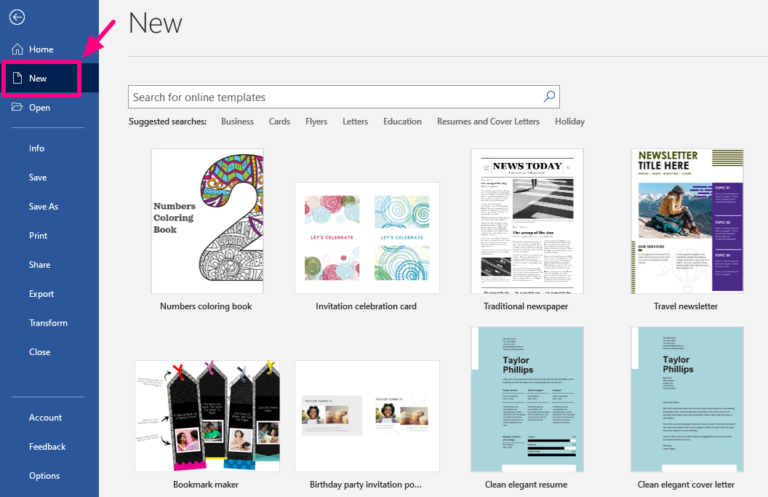Screen dimensions: 768x497
Task: Select the Transform option
Action: pos(48,323)
